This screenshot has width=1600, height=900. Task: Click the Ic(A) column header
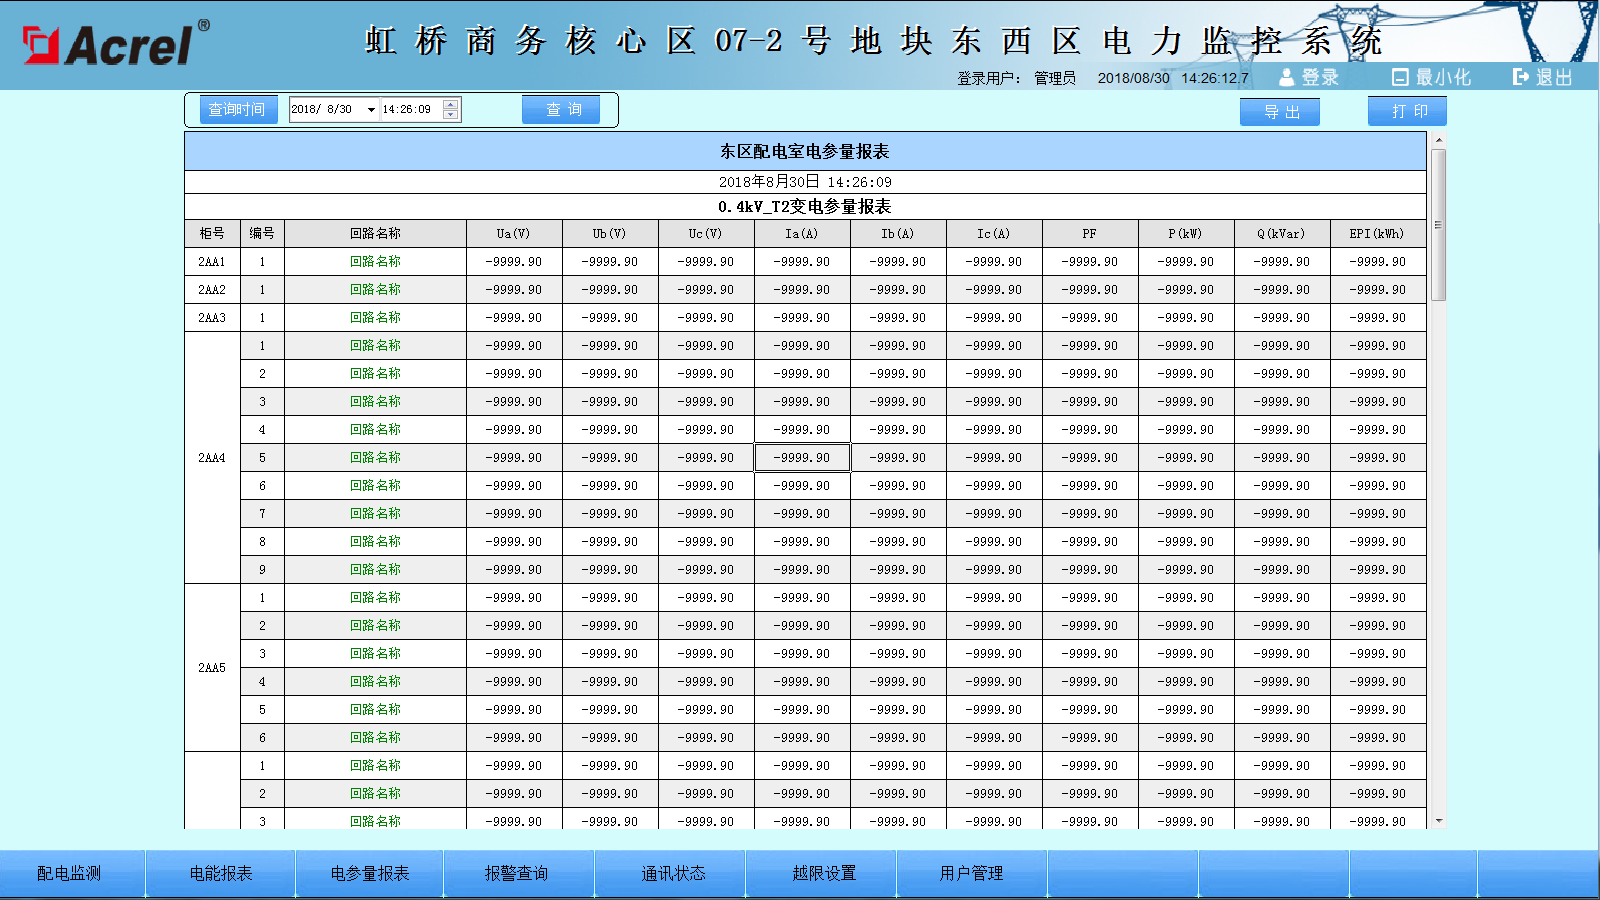click(x=994, y=234)
